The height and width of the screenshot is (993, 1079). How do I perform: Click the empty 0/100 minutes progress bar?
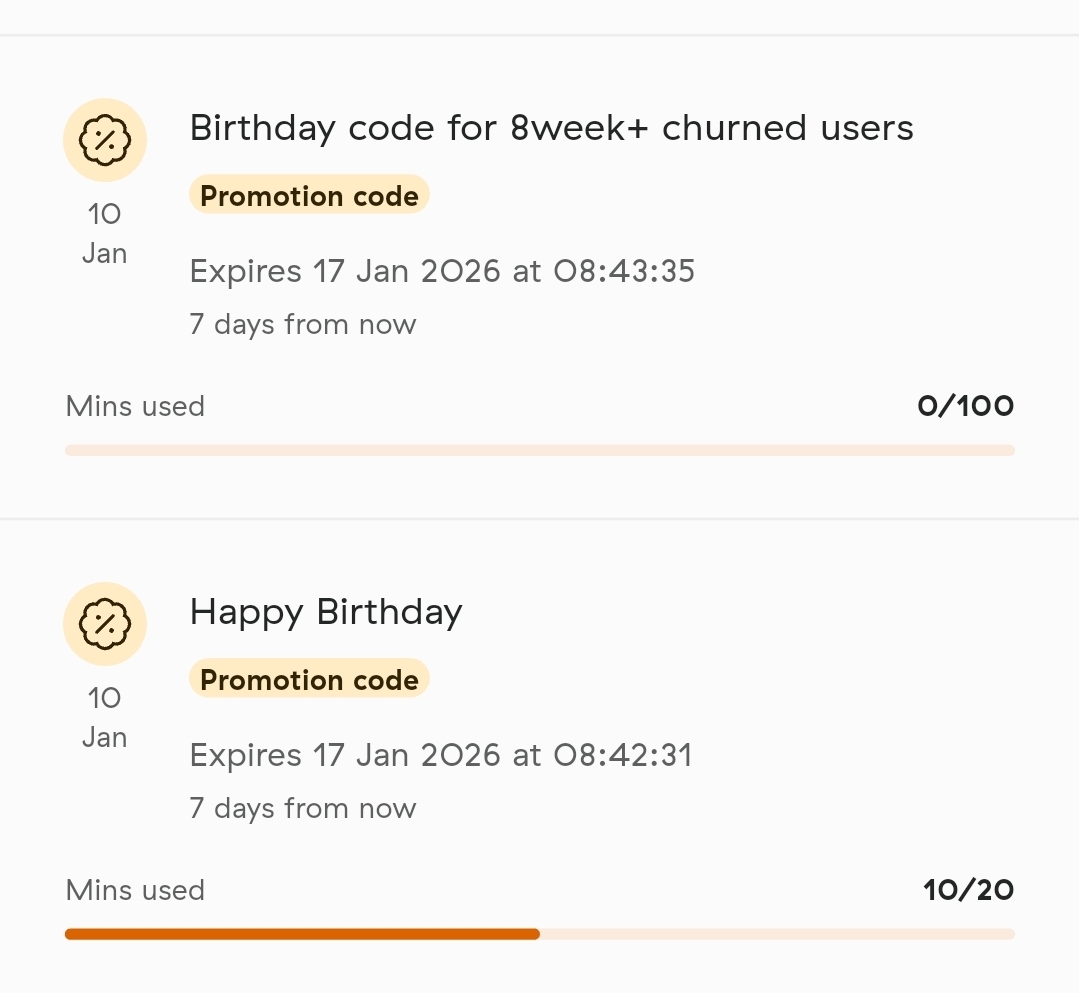(540, 450)
